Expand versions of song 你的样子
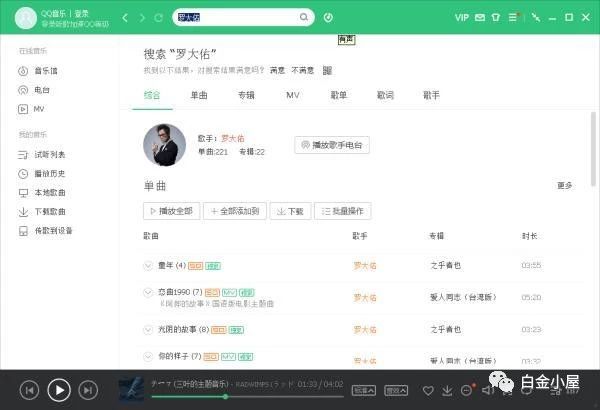This screenshot has height=410, width=600. [x=148, y=357]
